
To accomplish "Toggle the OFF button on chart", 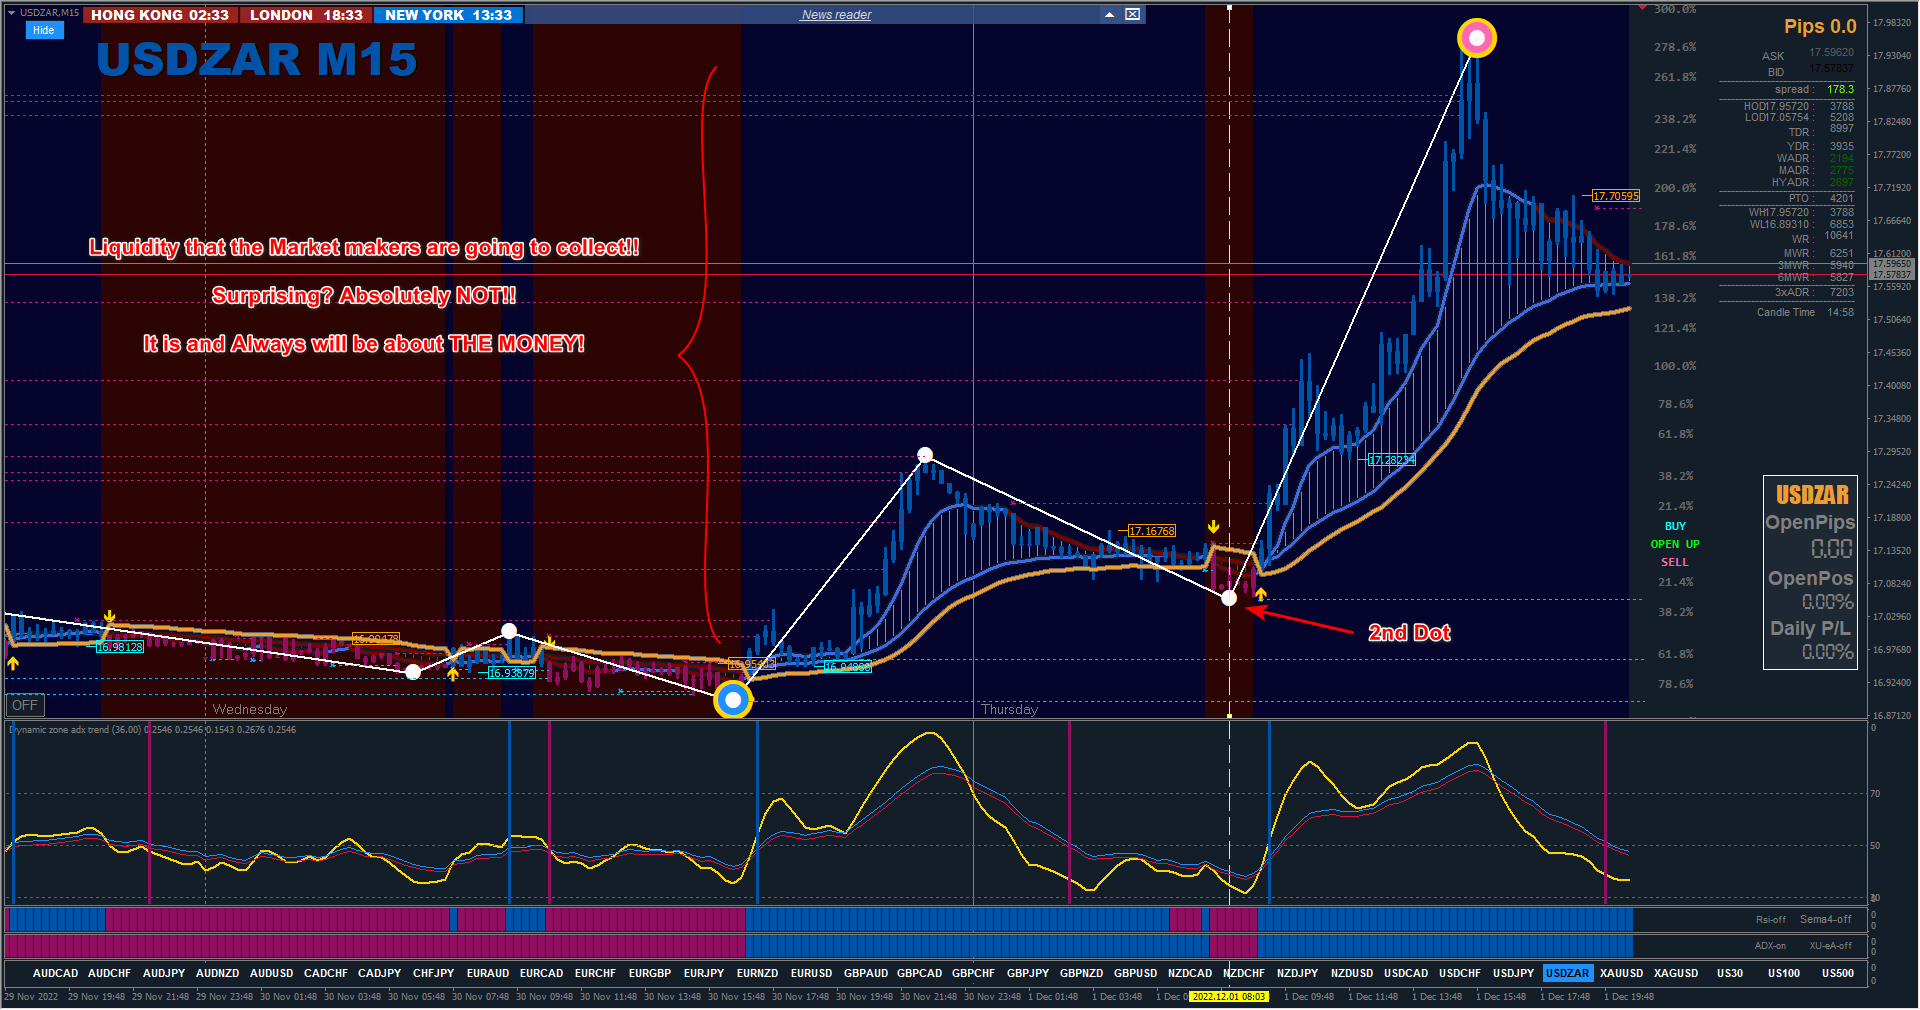I will [25, 705].
